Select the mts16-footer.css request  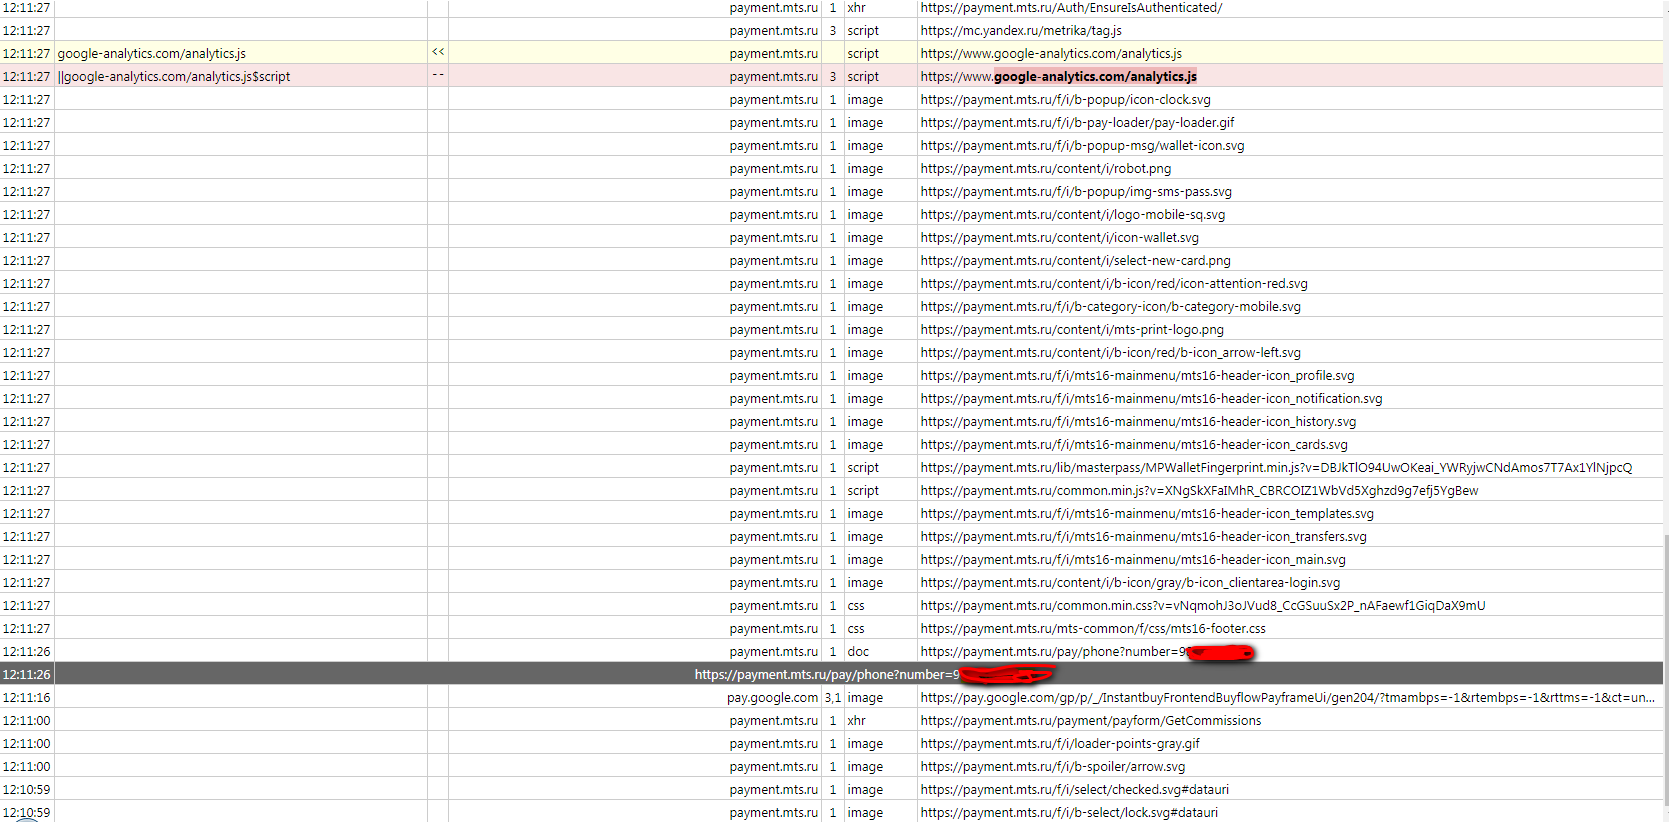[x=1093, y=629]
